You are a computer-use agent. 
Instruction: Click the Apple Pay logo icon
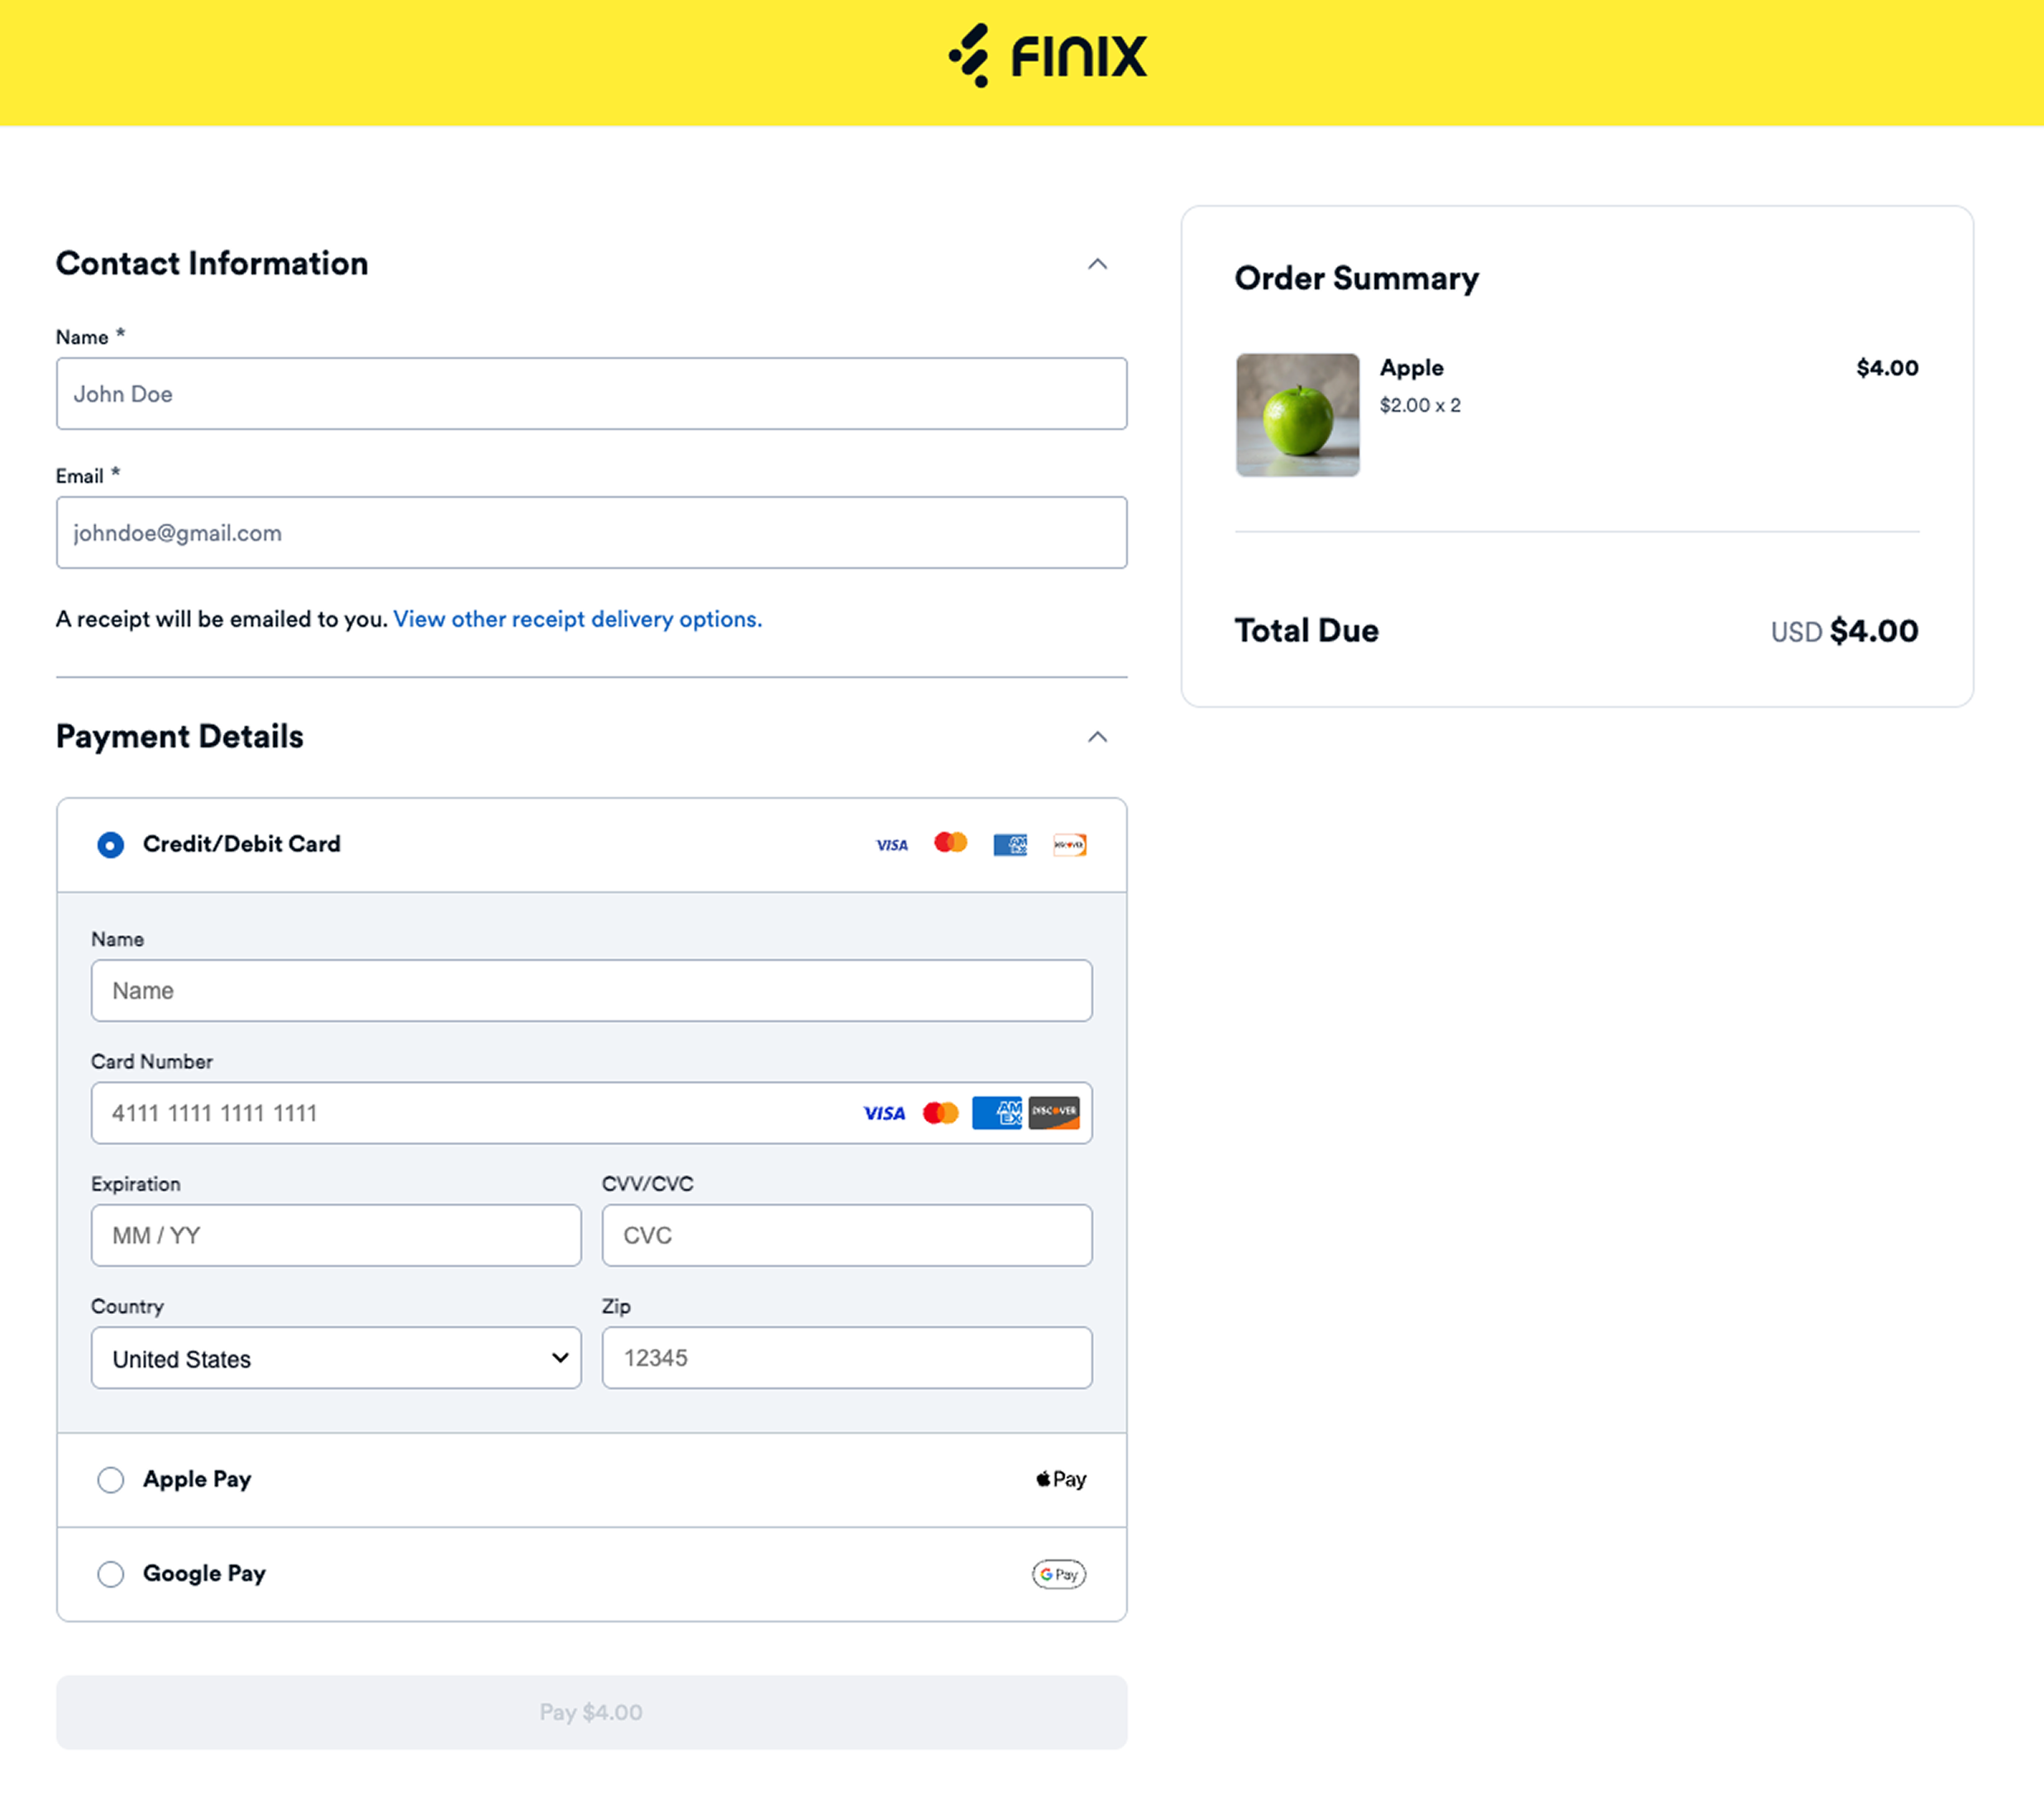point(1061,1479)
